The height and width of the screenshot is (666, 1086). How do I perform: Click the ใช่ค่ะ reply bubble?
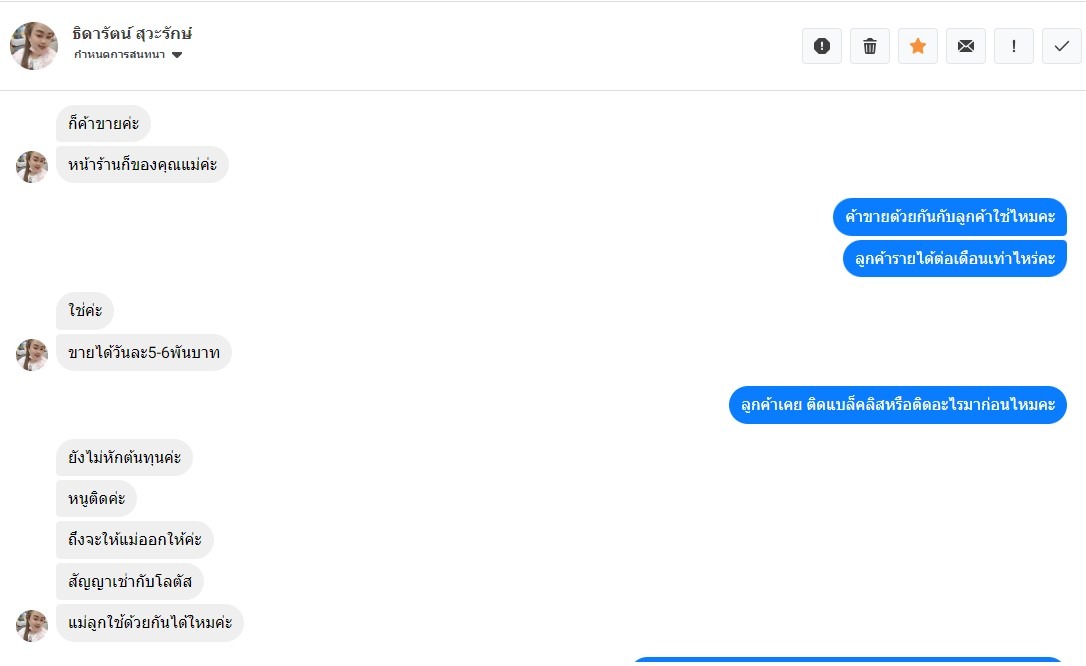[x=85, y=311]
